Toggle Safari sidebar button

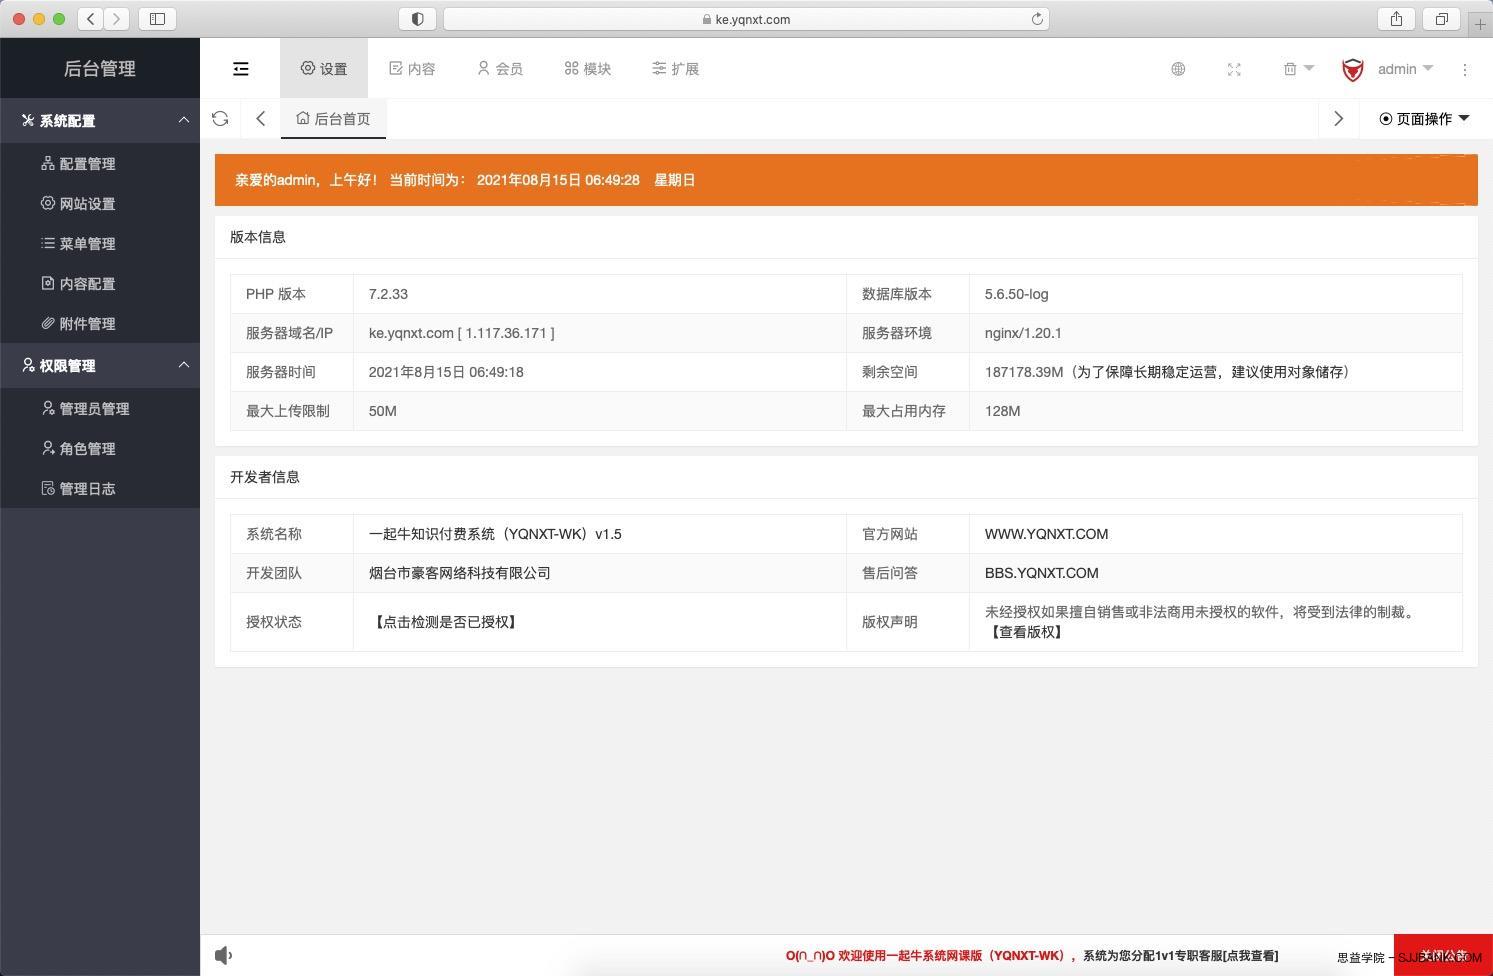pos(157,19)
